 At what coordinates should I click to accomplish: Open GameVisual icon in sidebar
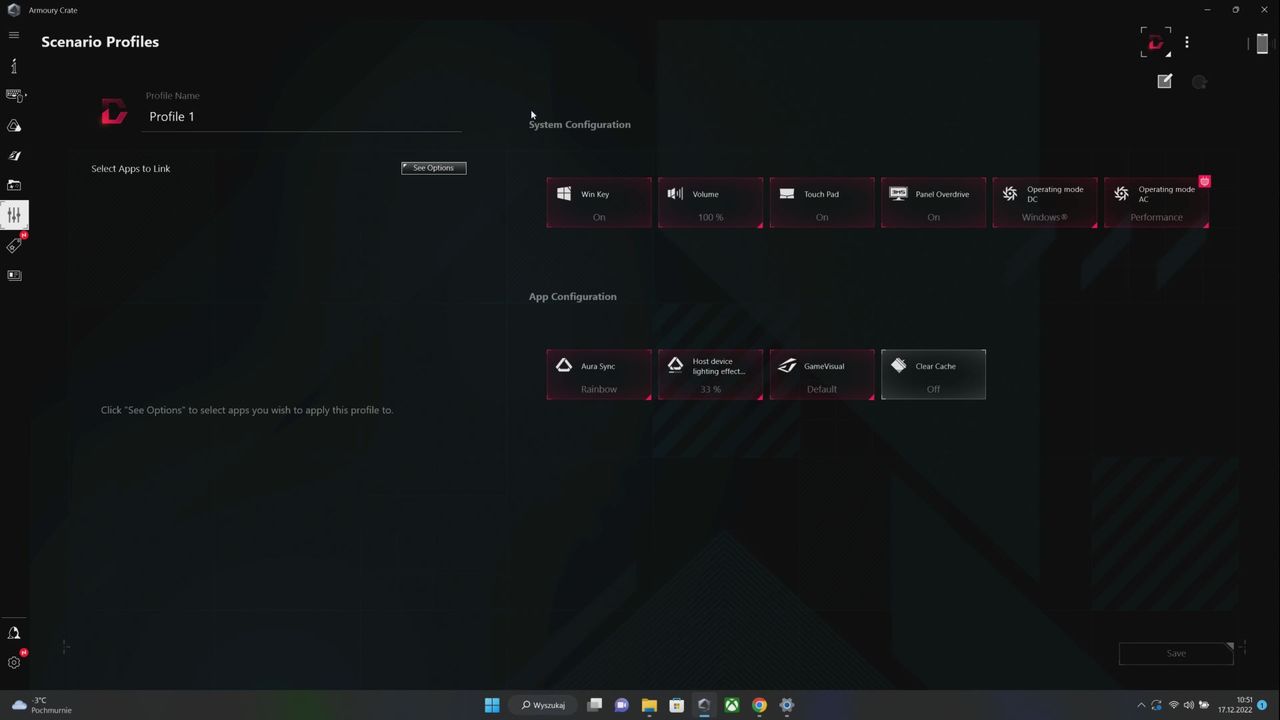[x=14, y=156]
